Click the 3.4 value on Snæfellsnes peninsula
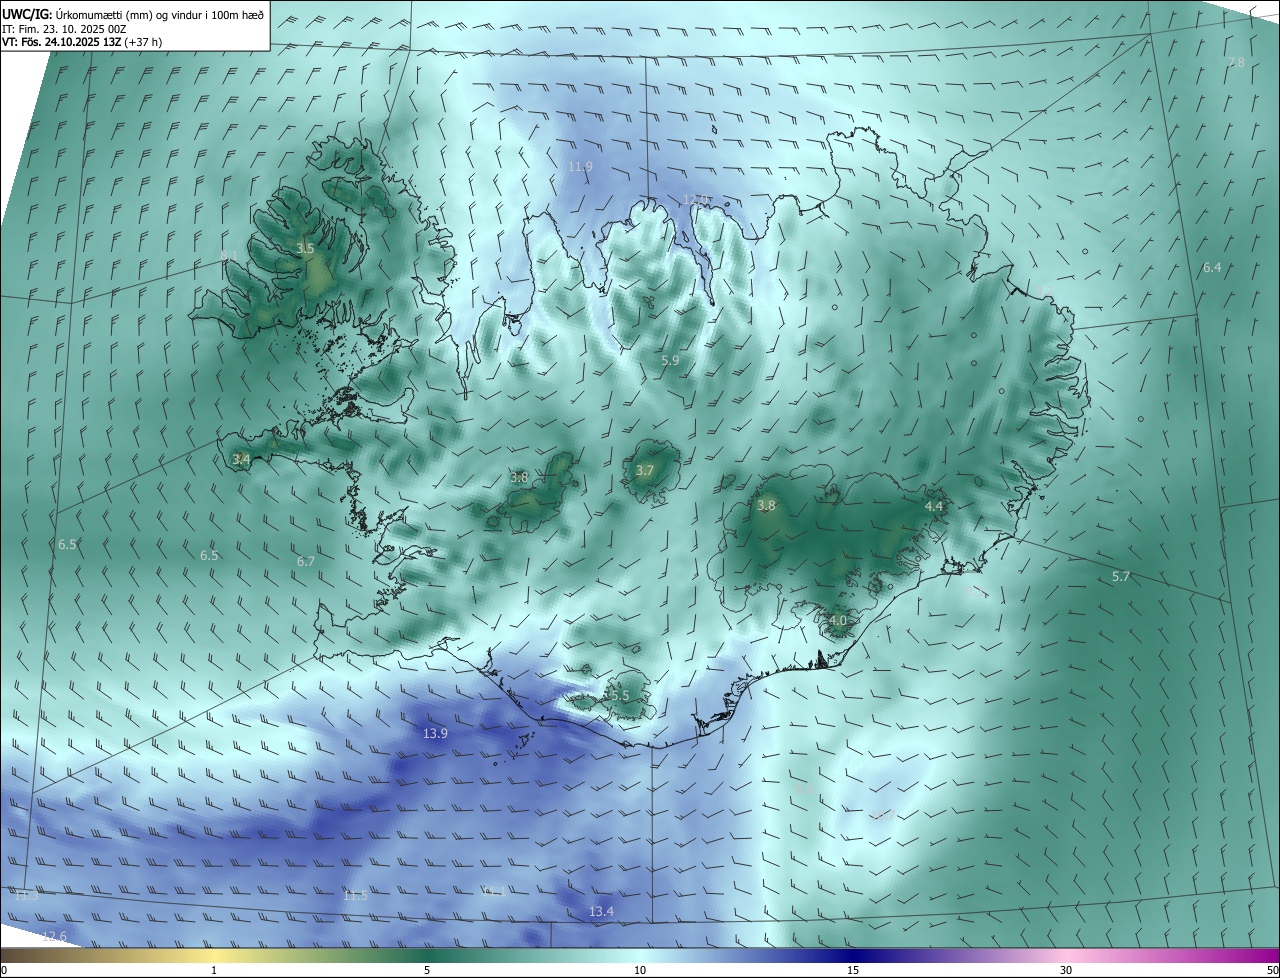 coord(241,459)
